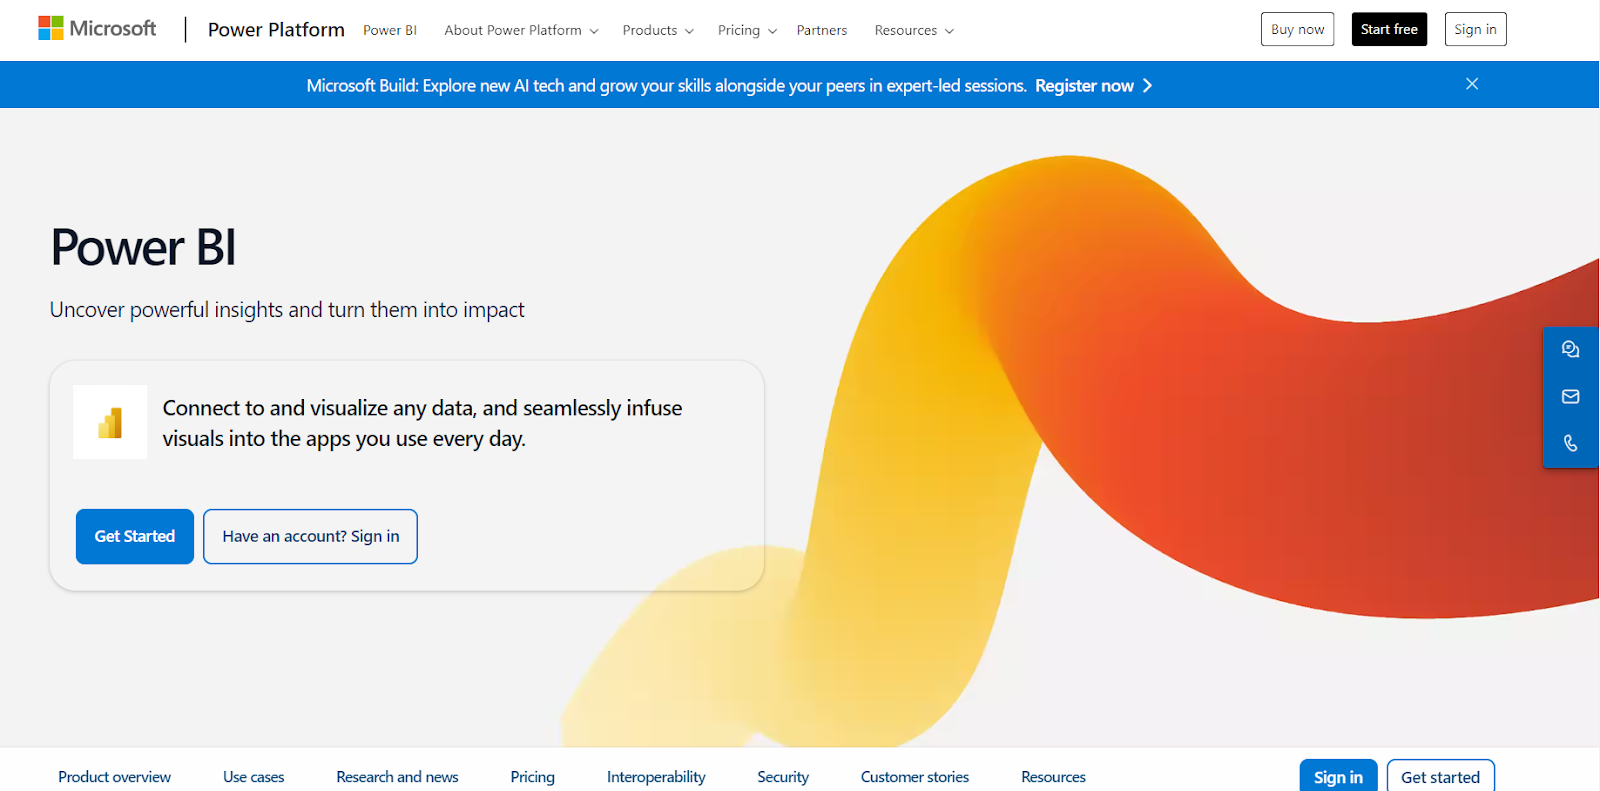Expand the Resources dropdown in header

pyautogui.click(x=914, y=30)
